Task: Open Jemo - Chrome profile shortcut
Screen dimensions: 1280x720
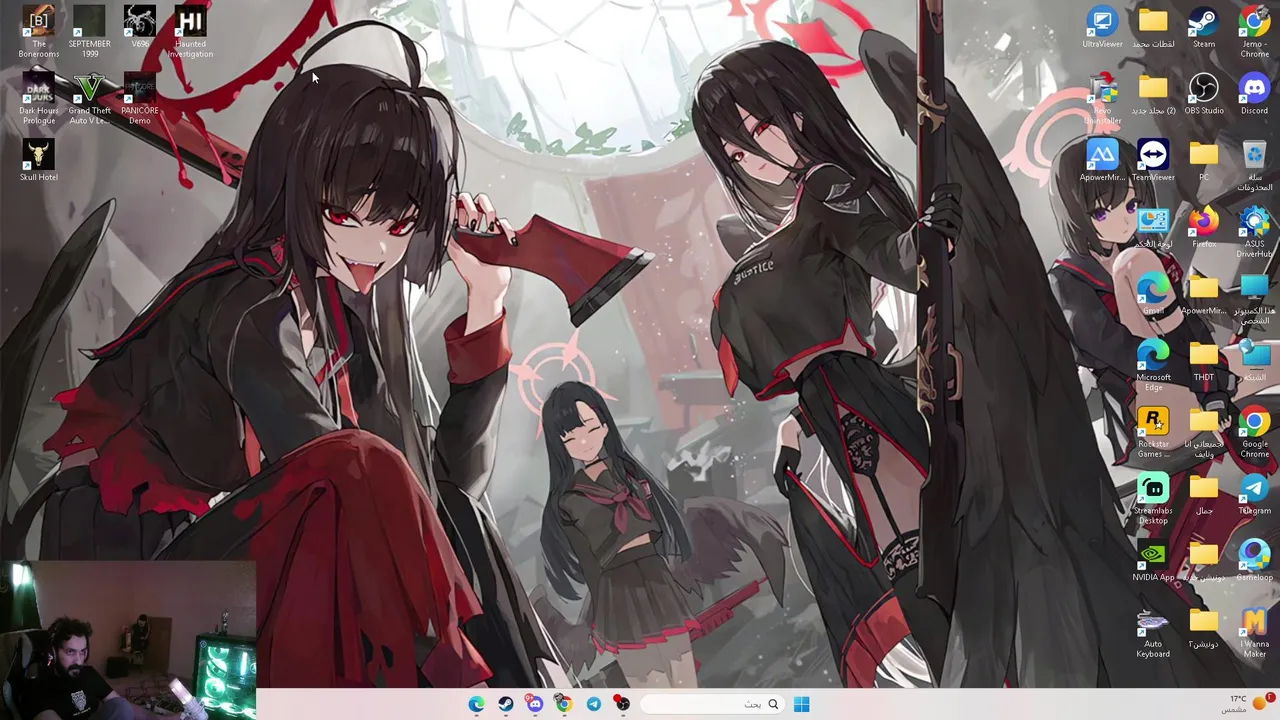Action: tap(1254, 32)
